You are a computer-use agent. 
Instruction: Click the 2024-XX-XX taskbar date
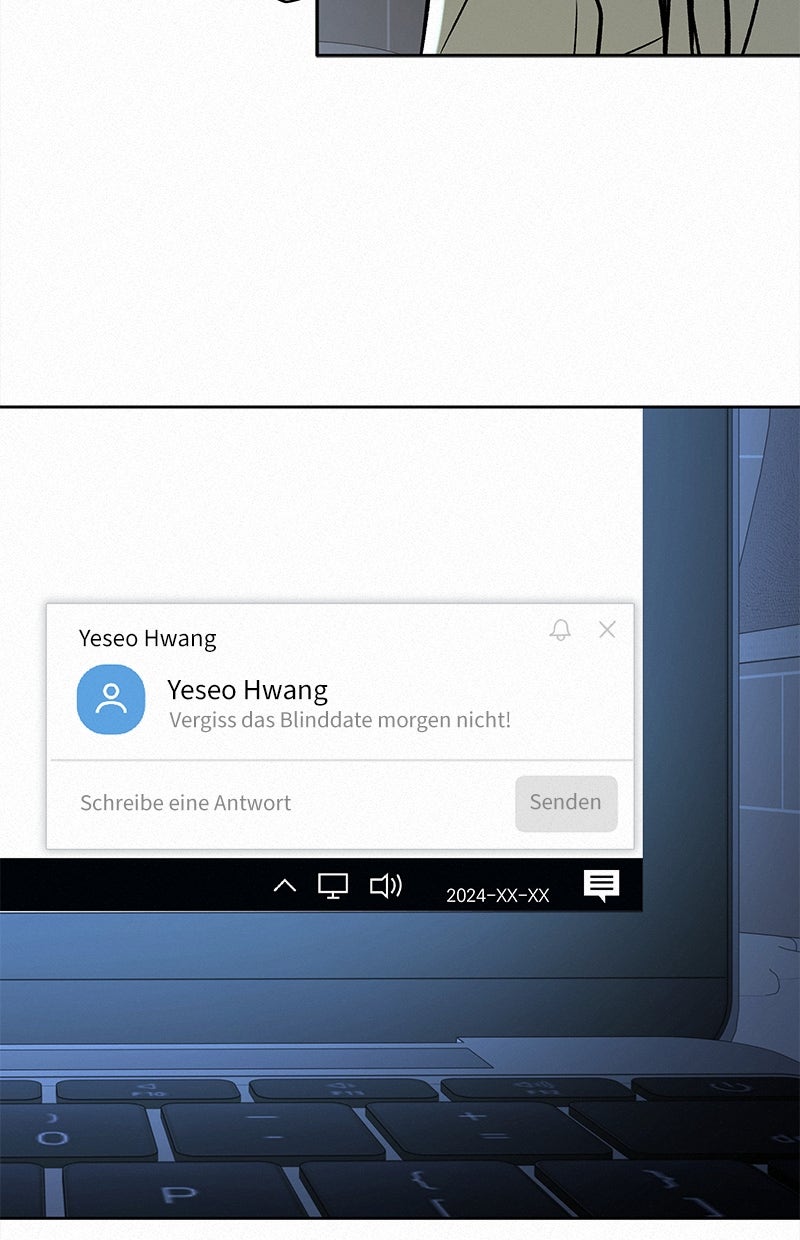point(497,895)
